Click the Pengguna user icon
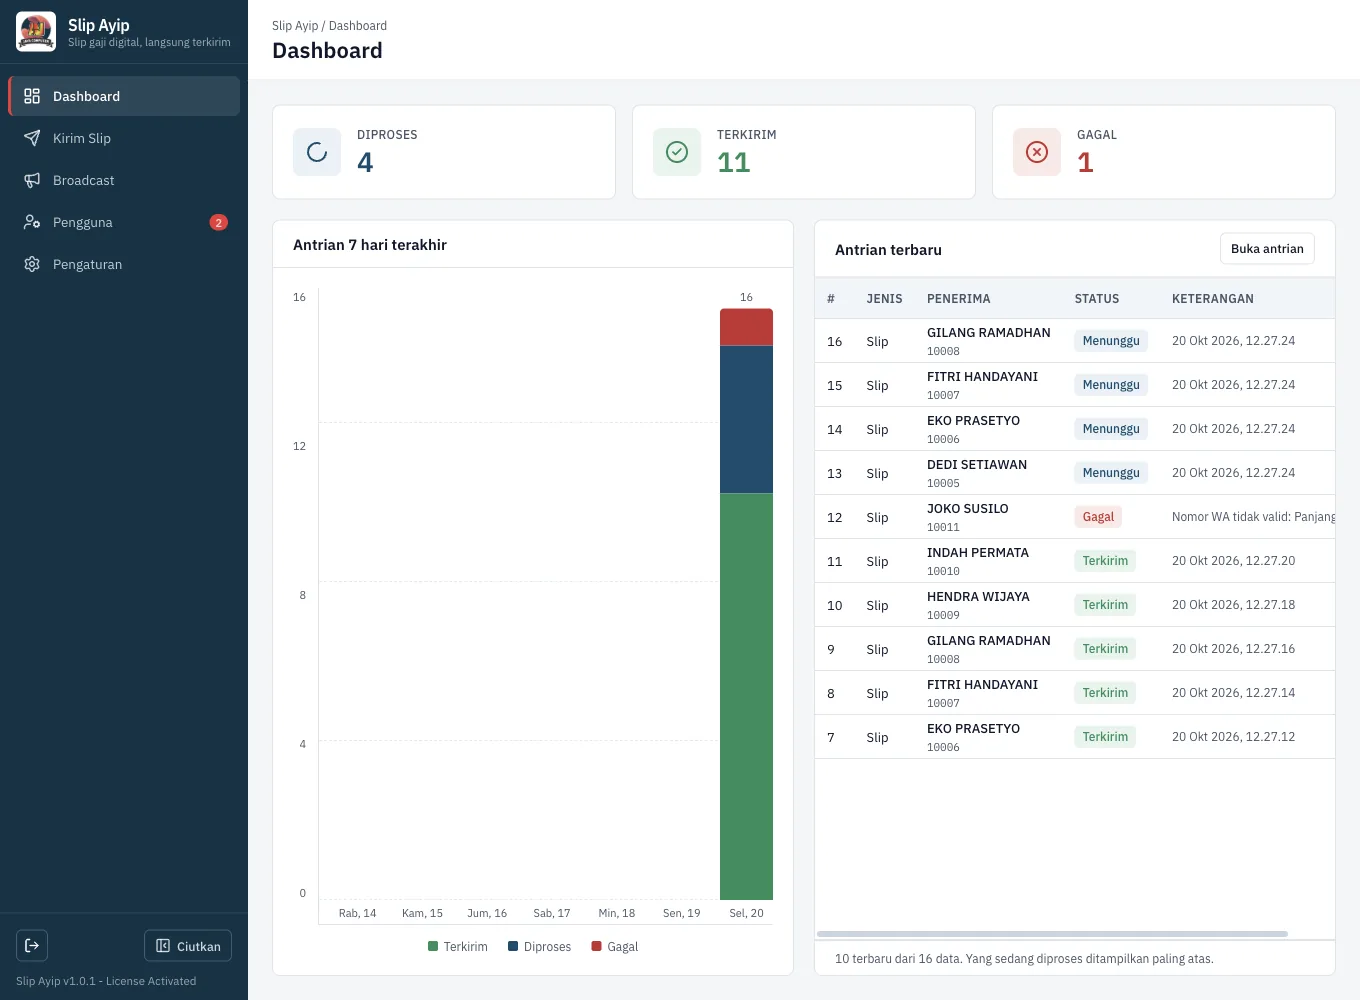The image size is (1360, 1000). point(32,222)
